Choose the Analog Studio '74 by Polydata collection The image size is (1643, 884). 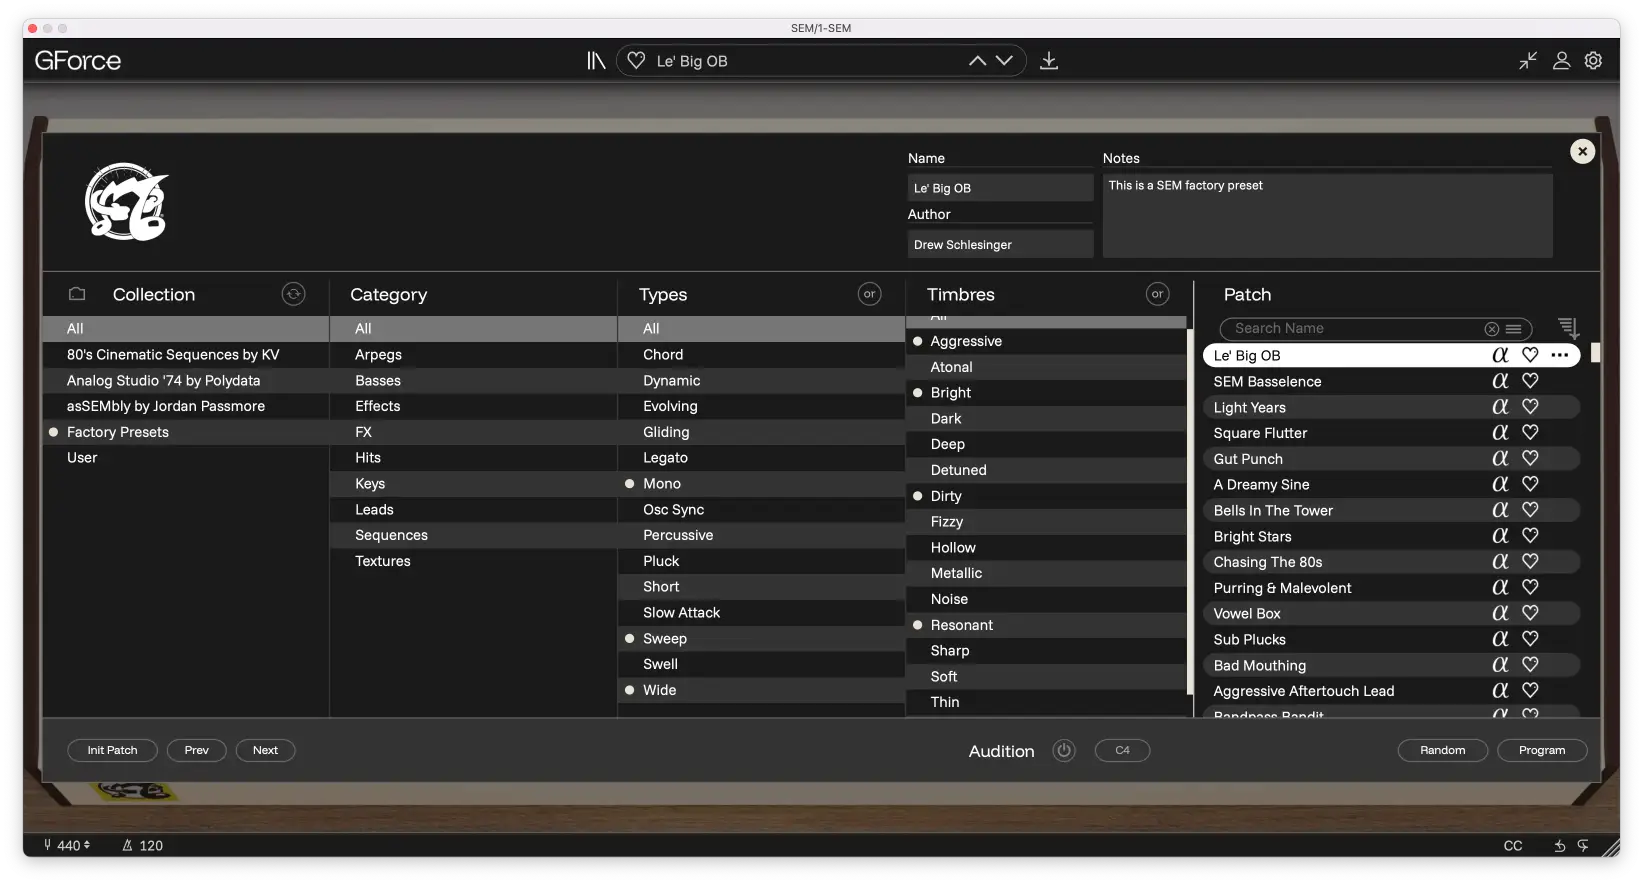[x=186, y=381]
